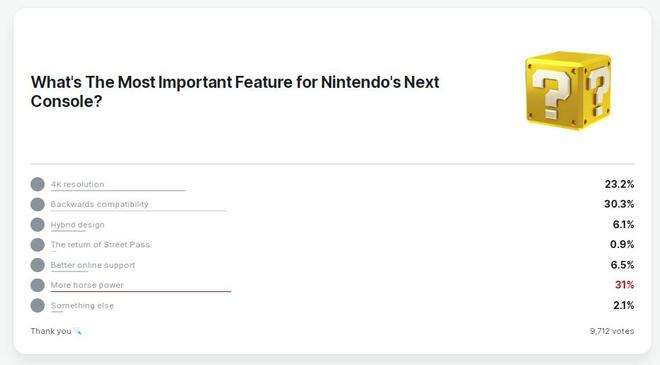This screenshot has height=365, width=660.
Task: Click the question block cube image
Action: coord(568,91)
